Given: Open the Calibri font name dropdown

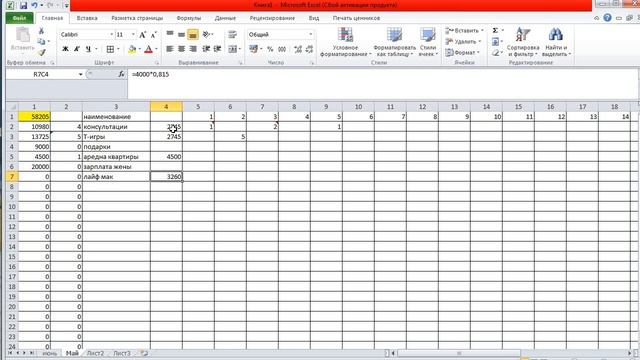Looking at the screenshot, I should (x=111, y=35).
